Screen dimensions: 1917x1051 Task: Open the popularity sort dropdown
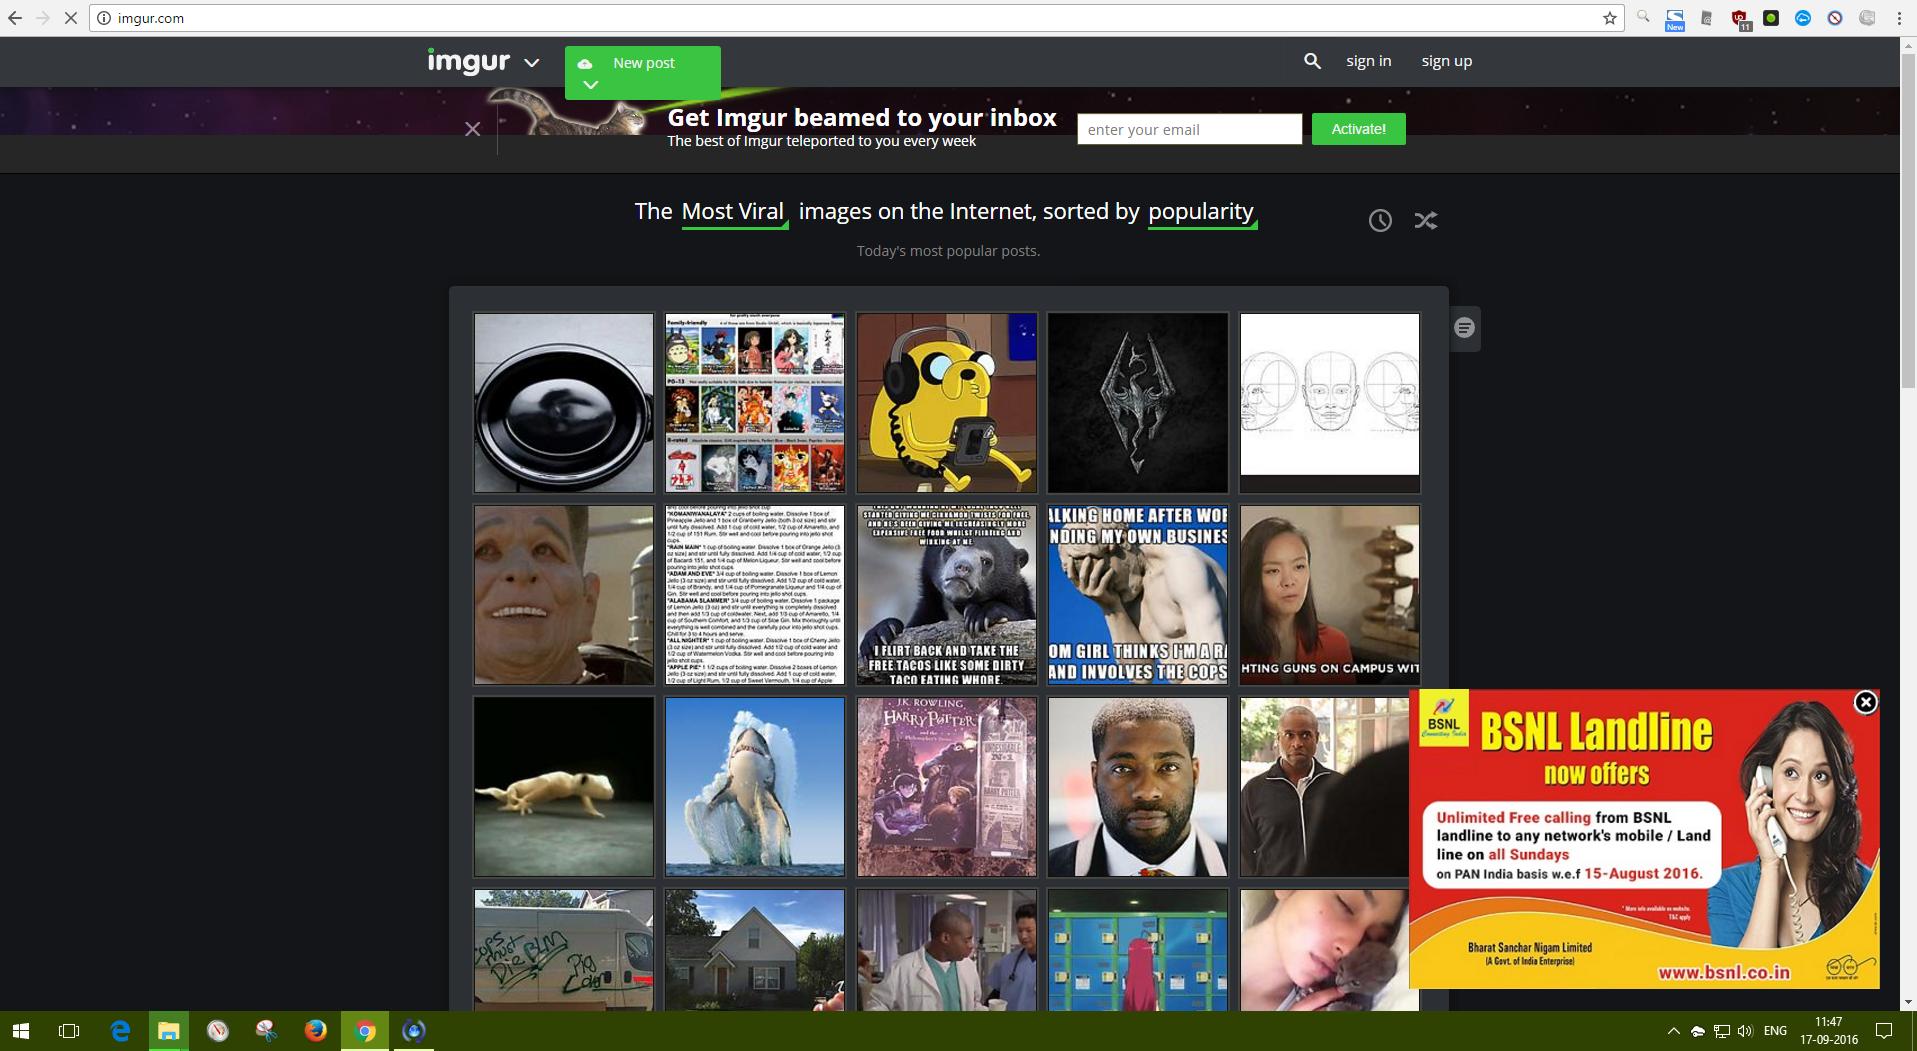click(x=1201, y=212)
